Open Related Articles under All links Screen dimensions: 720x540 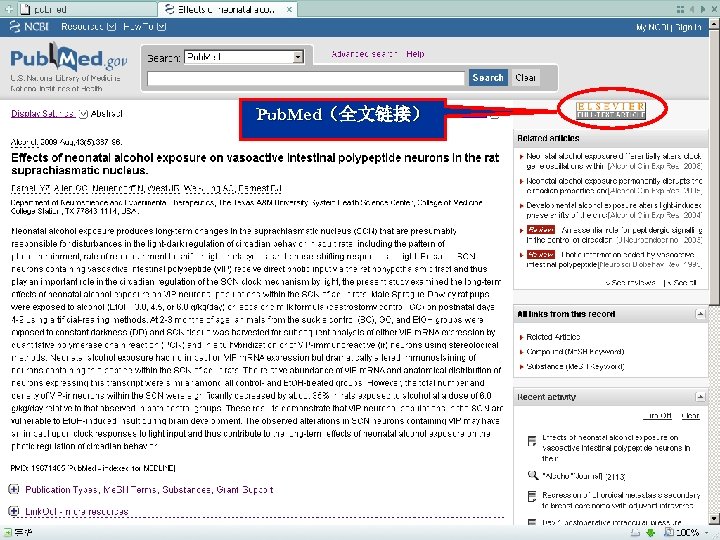click(x=553, y=337)
